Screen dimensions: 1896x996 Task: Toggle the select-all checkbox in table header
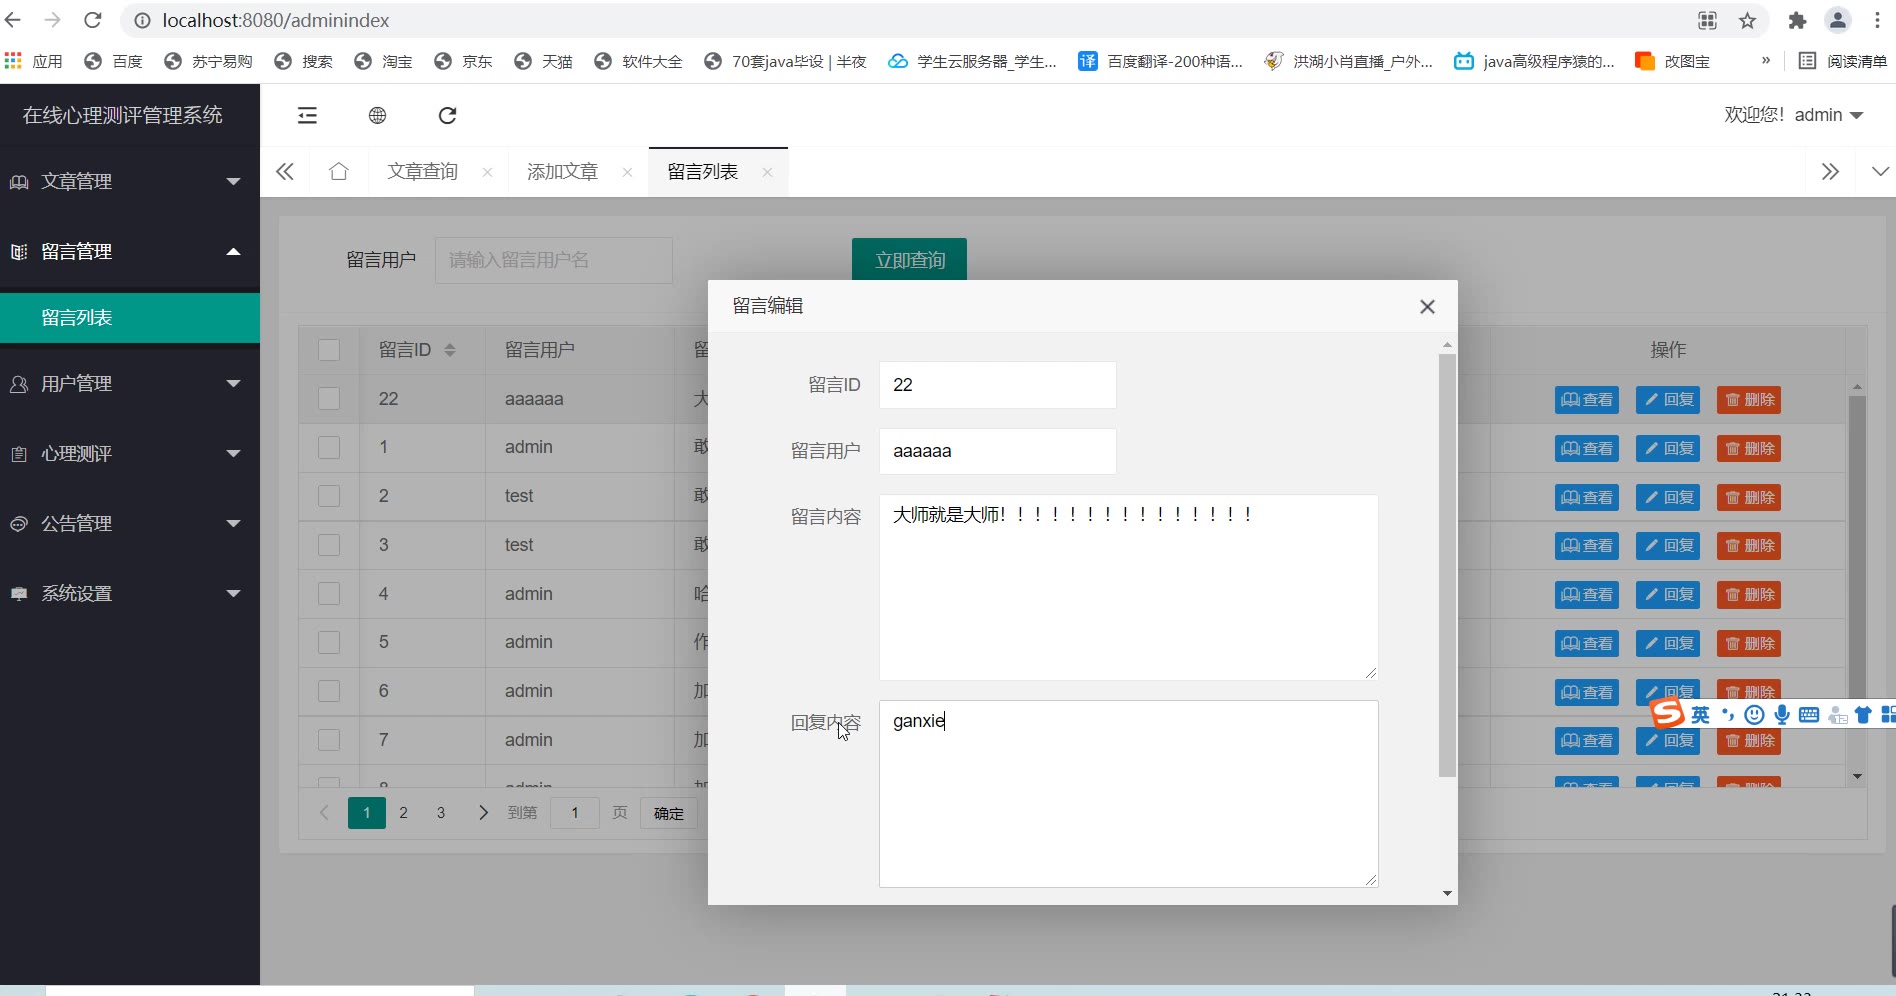click(329, 350)
